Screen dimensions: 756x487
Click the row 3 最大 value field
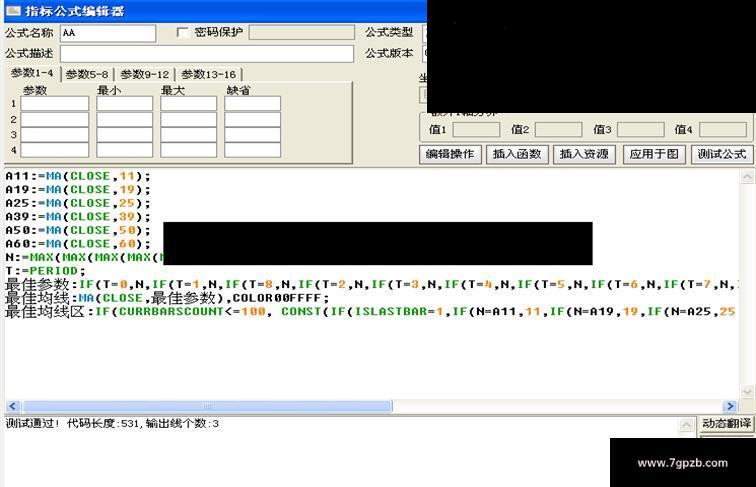(x=189, y=135)
